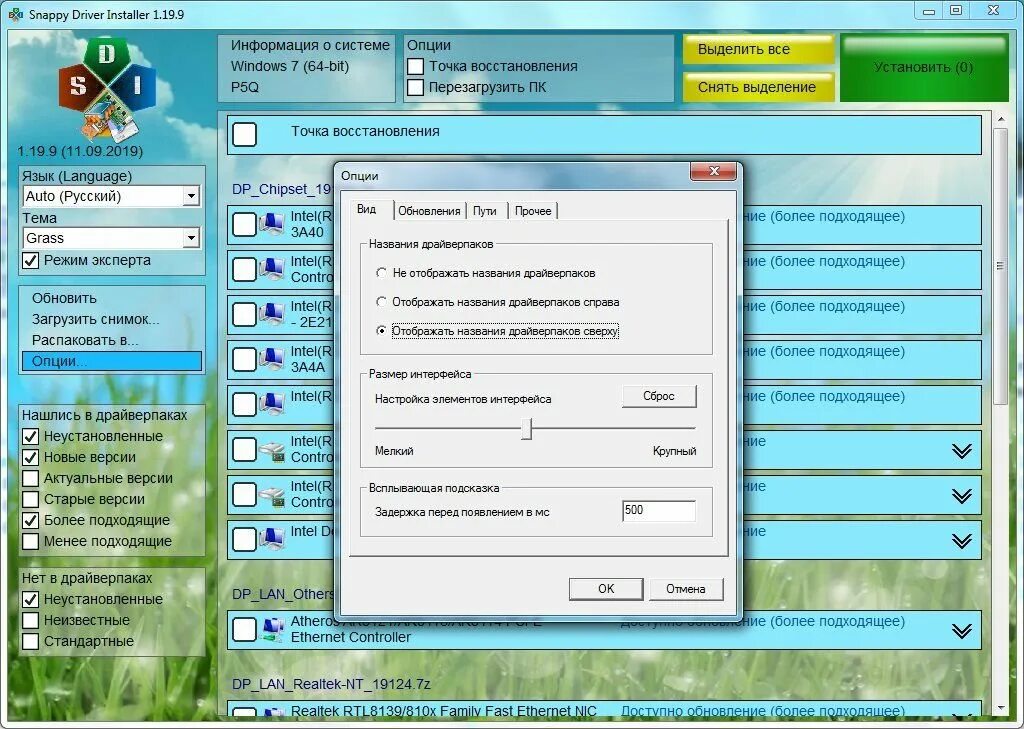Screen dimensions: 1024x729
Task: Click the green Установить (0) button
Action: pyautogui.click(x=923, y=68)
